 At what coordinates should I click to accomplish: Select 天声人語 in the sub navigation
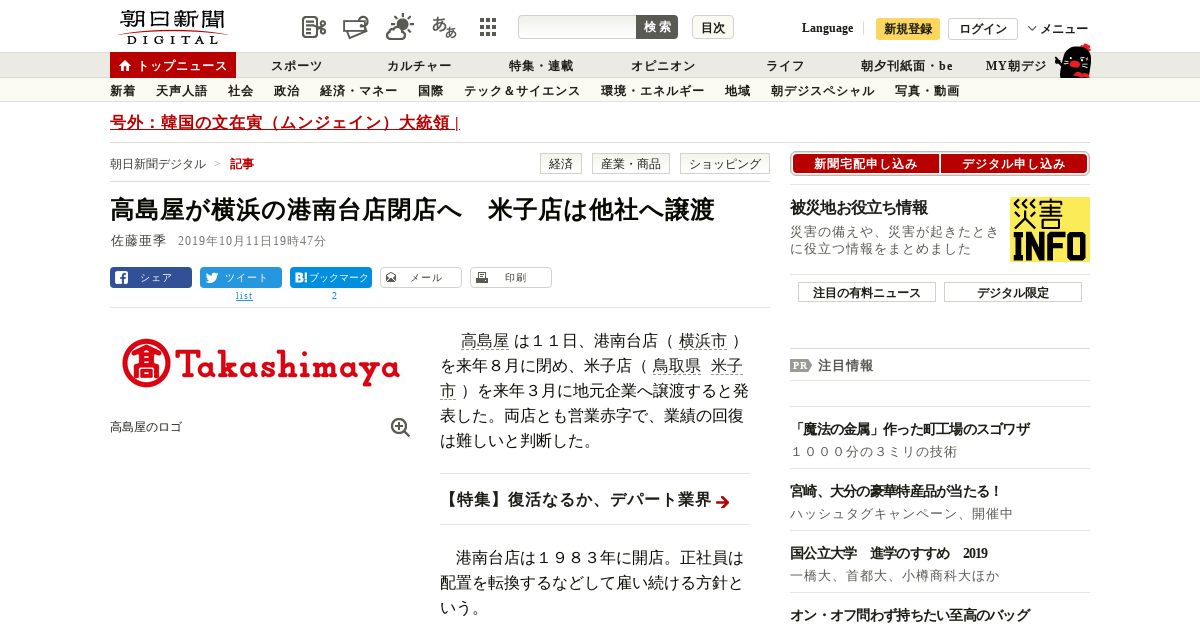click(x=182, y=91)
